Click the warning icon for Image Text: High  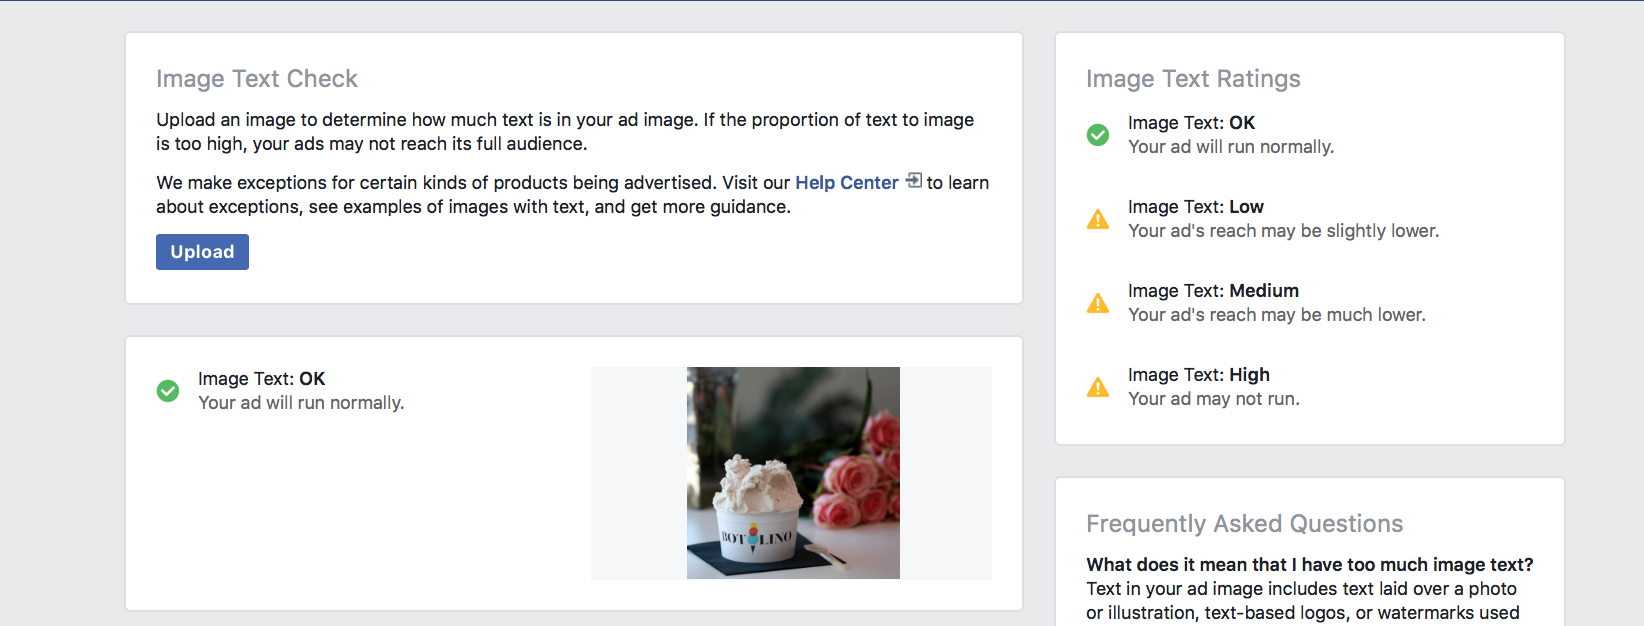click(x=1098, y=387)
